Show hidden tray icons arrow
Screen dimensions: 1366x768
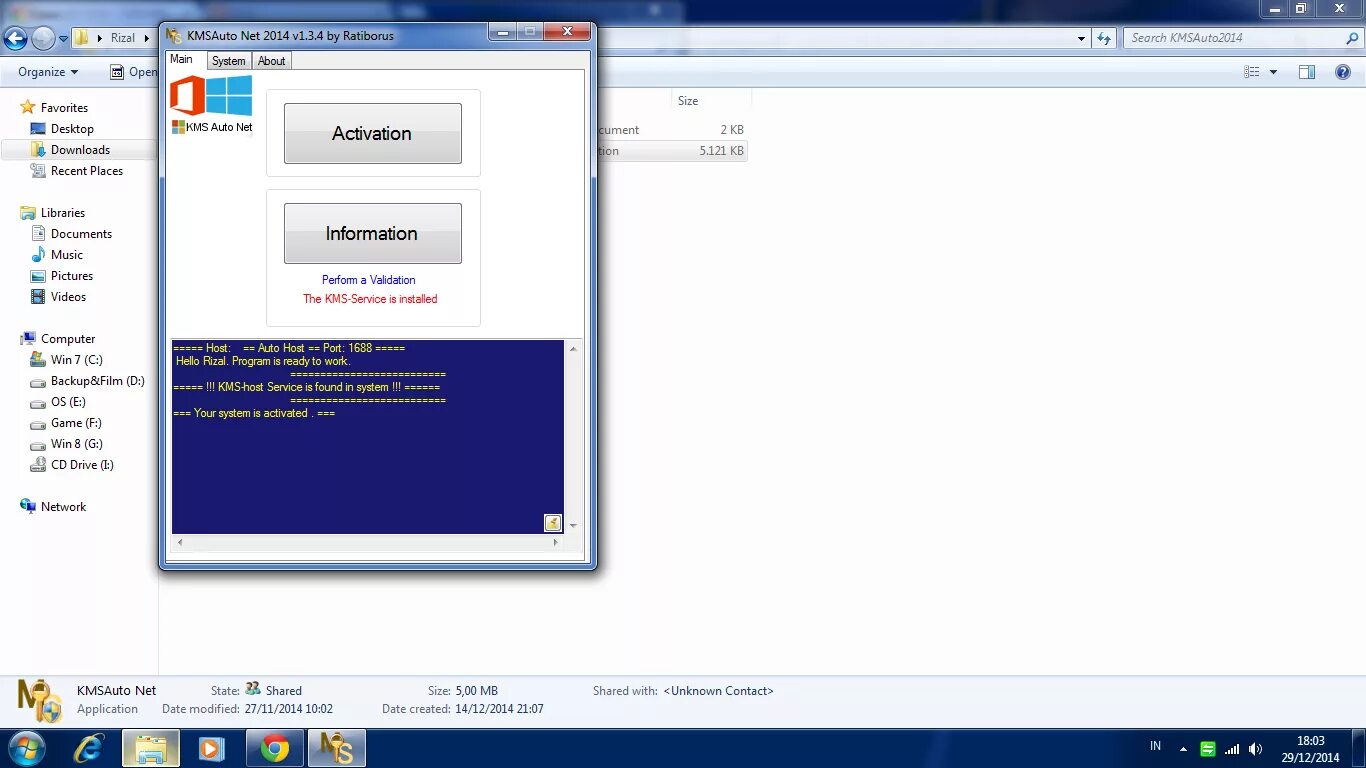pos(1183,749)
